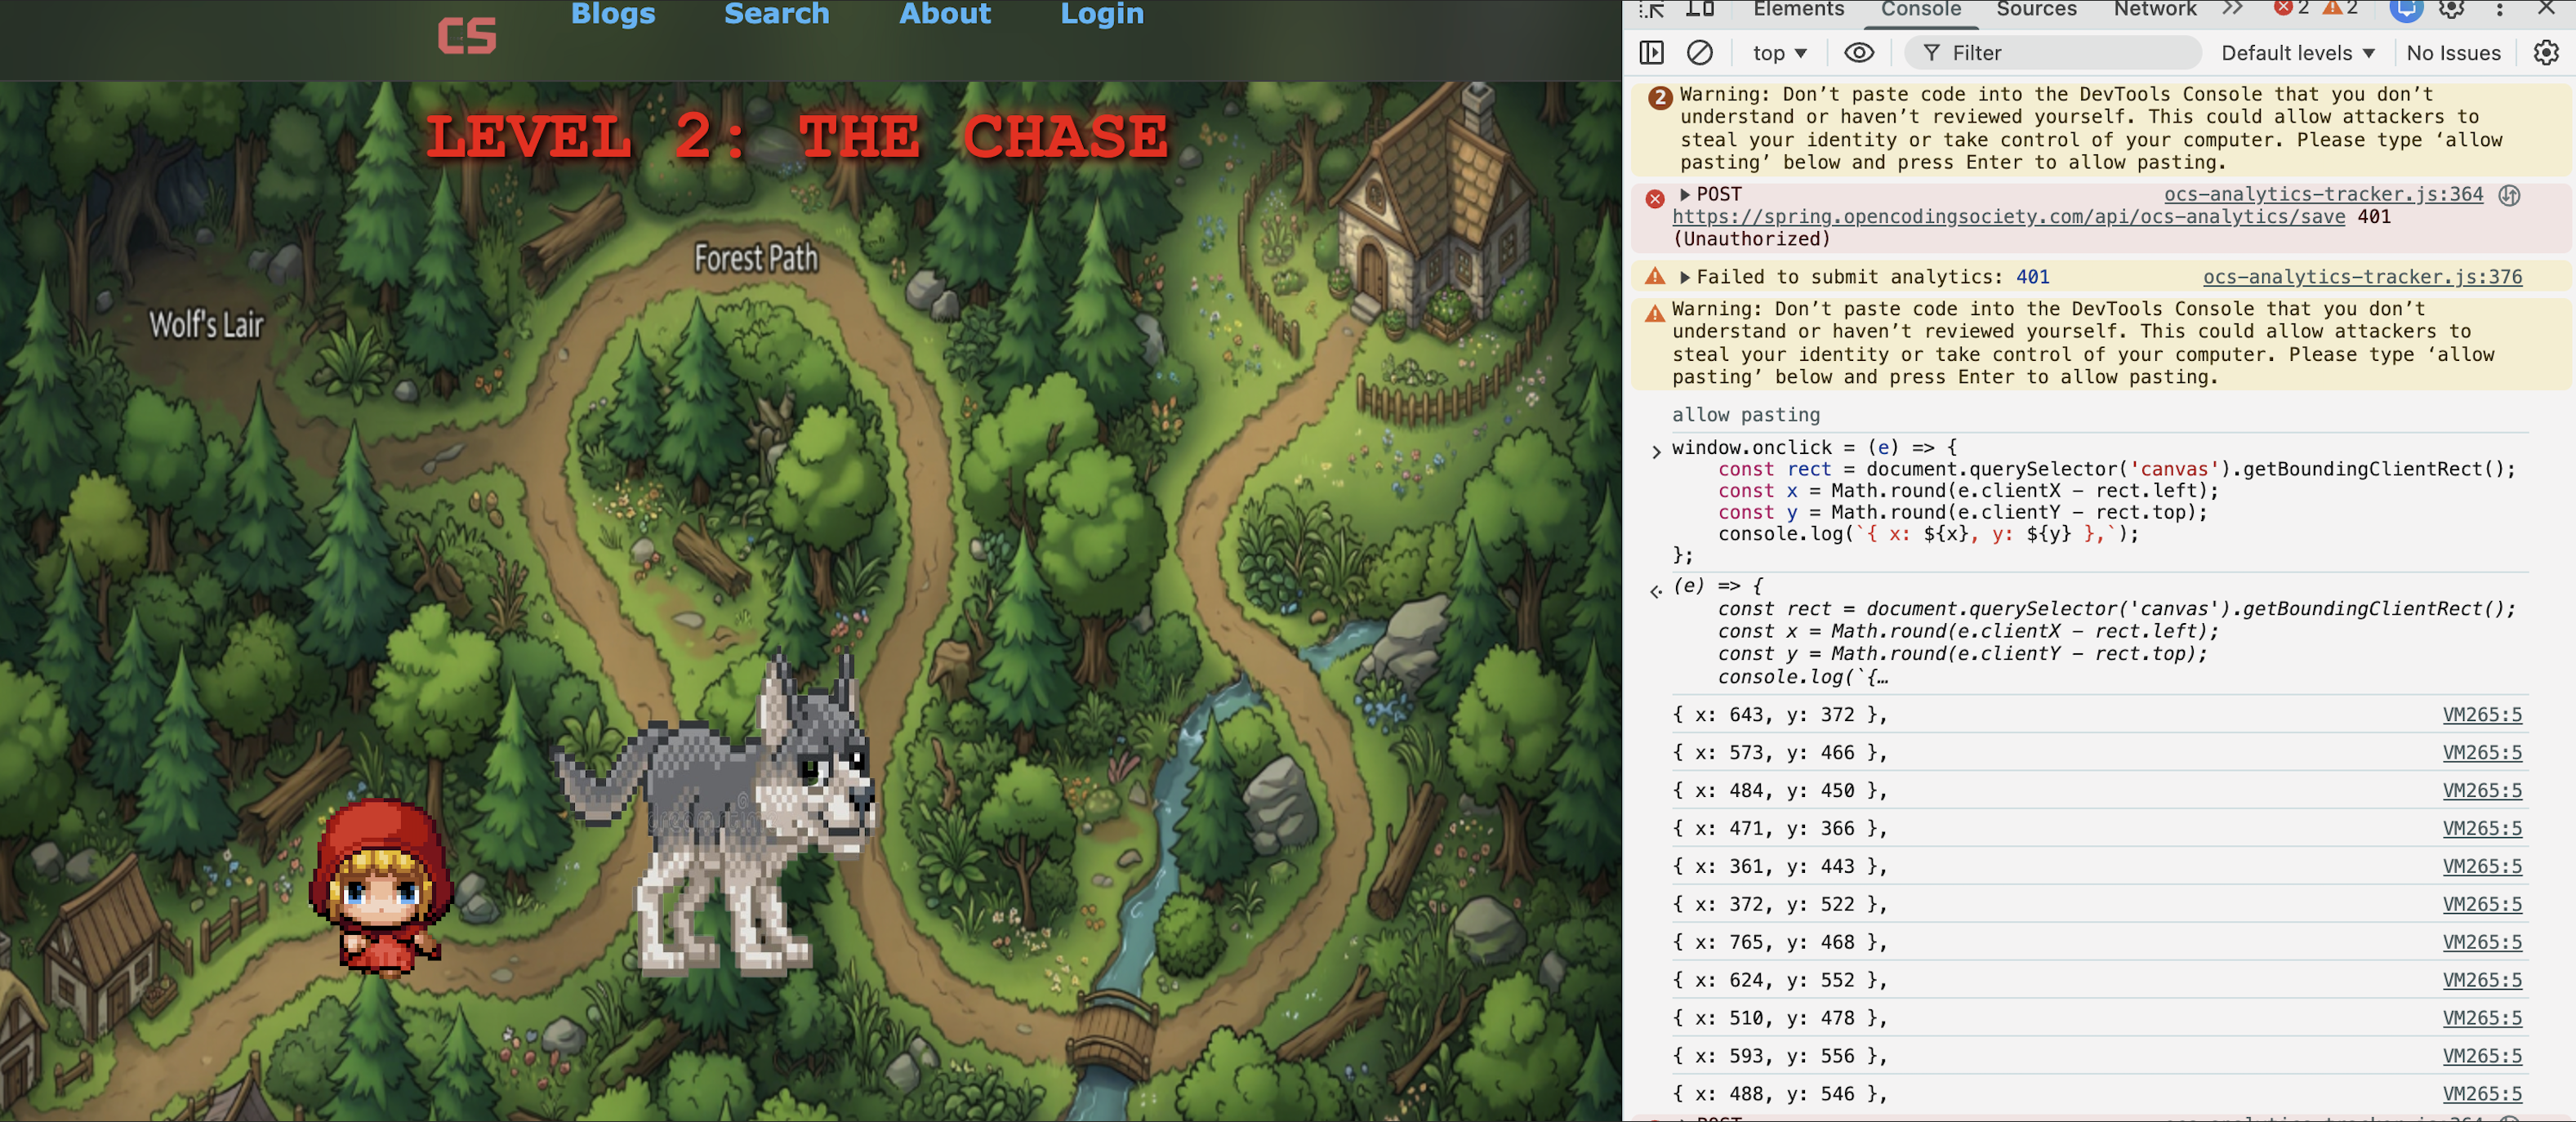The width and height of the screenshot is (2576, 1122).
Task: Click the Red Riding Hood character
Action: [380, 887]
